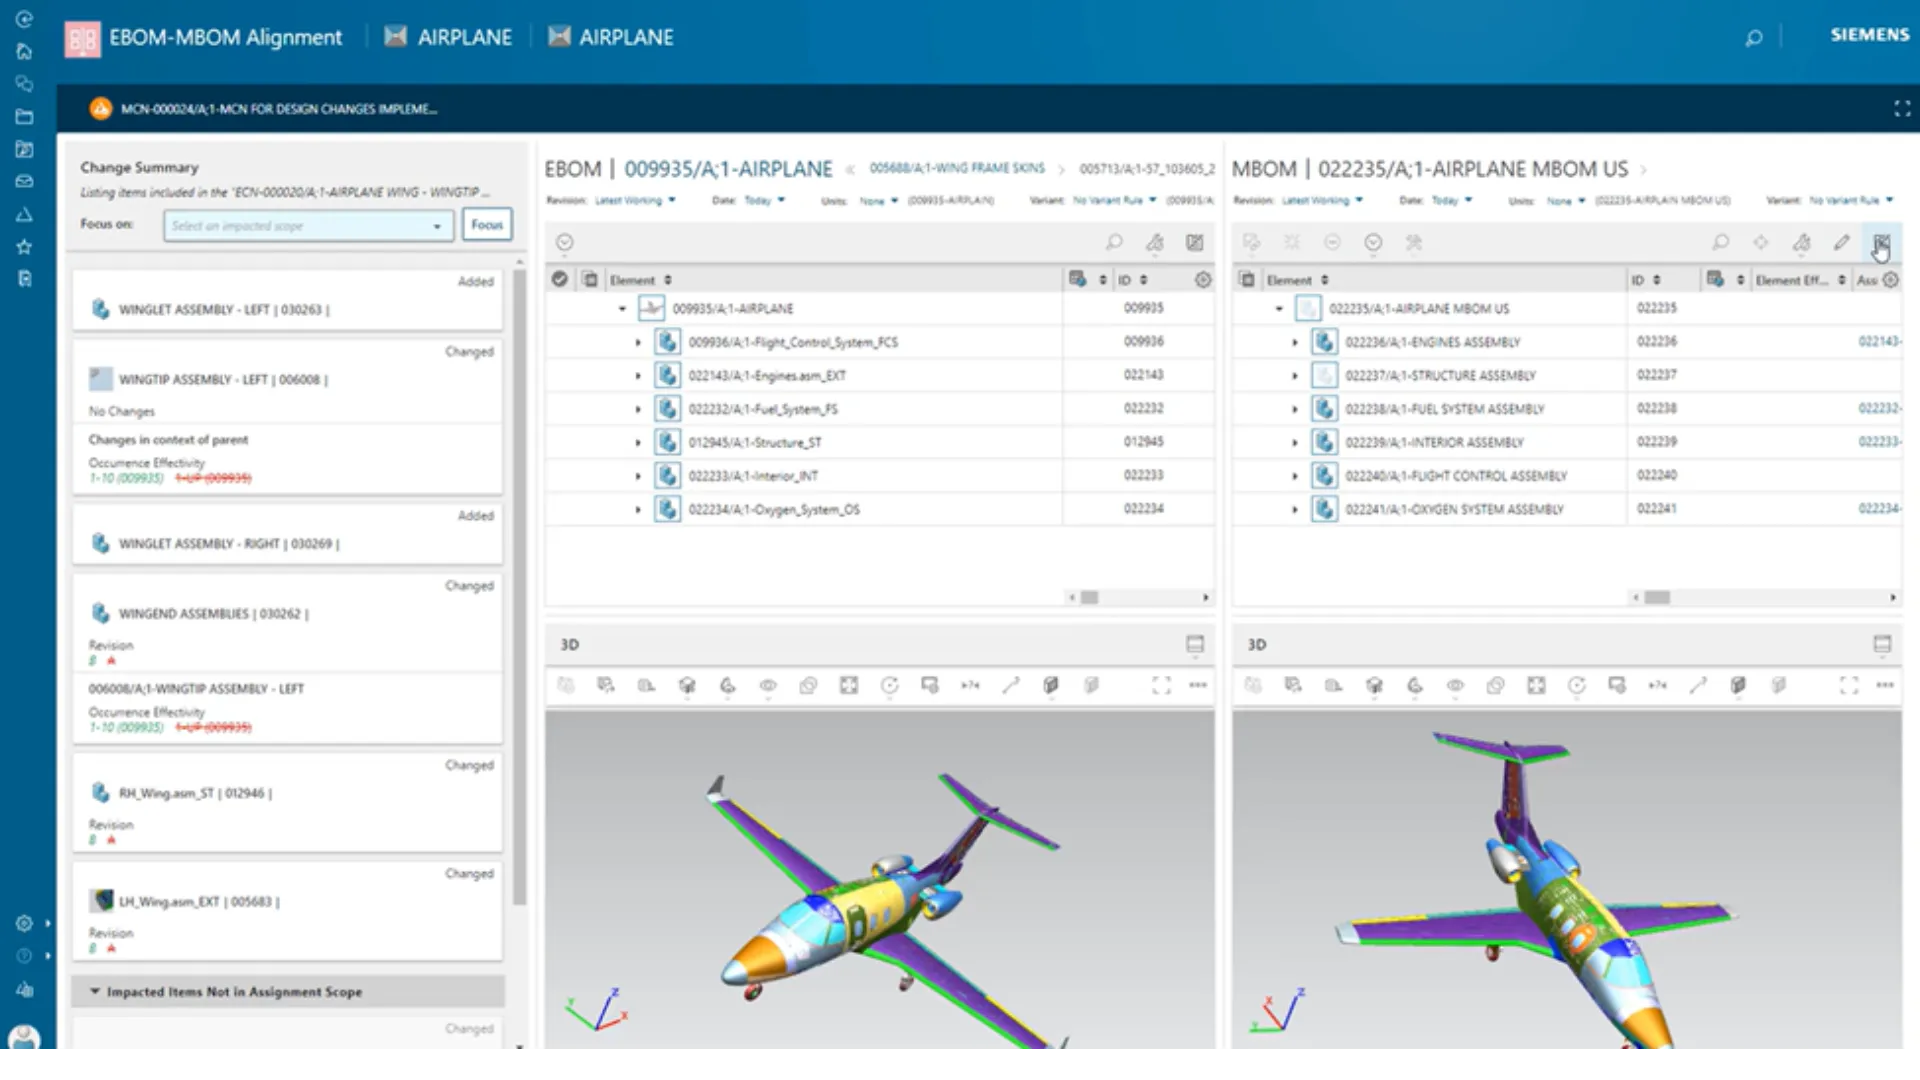1920x1080 pixels.
Task: Open the 'Select an impacted scope' dropdown
Action: [308, 226]
